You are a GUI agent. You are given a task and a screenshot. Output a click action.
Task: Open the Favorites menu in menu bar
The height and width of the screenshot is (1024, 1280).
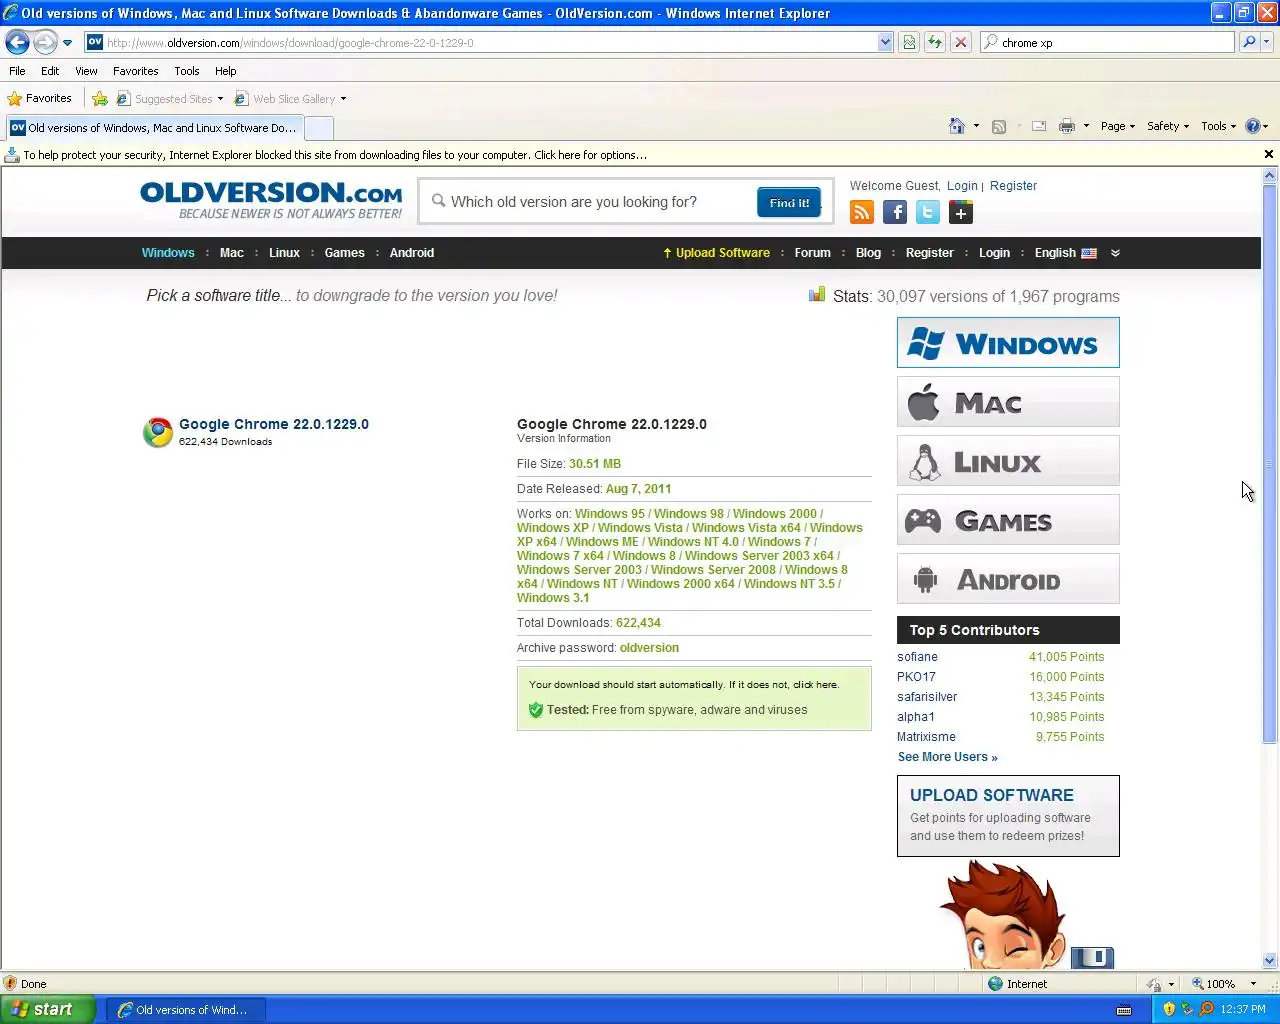tap(135, 71)
